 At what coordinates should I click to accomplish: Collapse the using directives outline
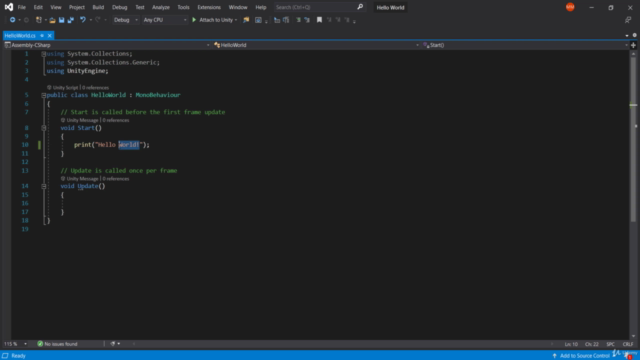coord(44,54)
